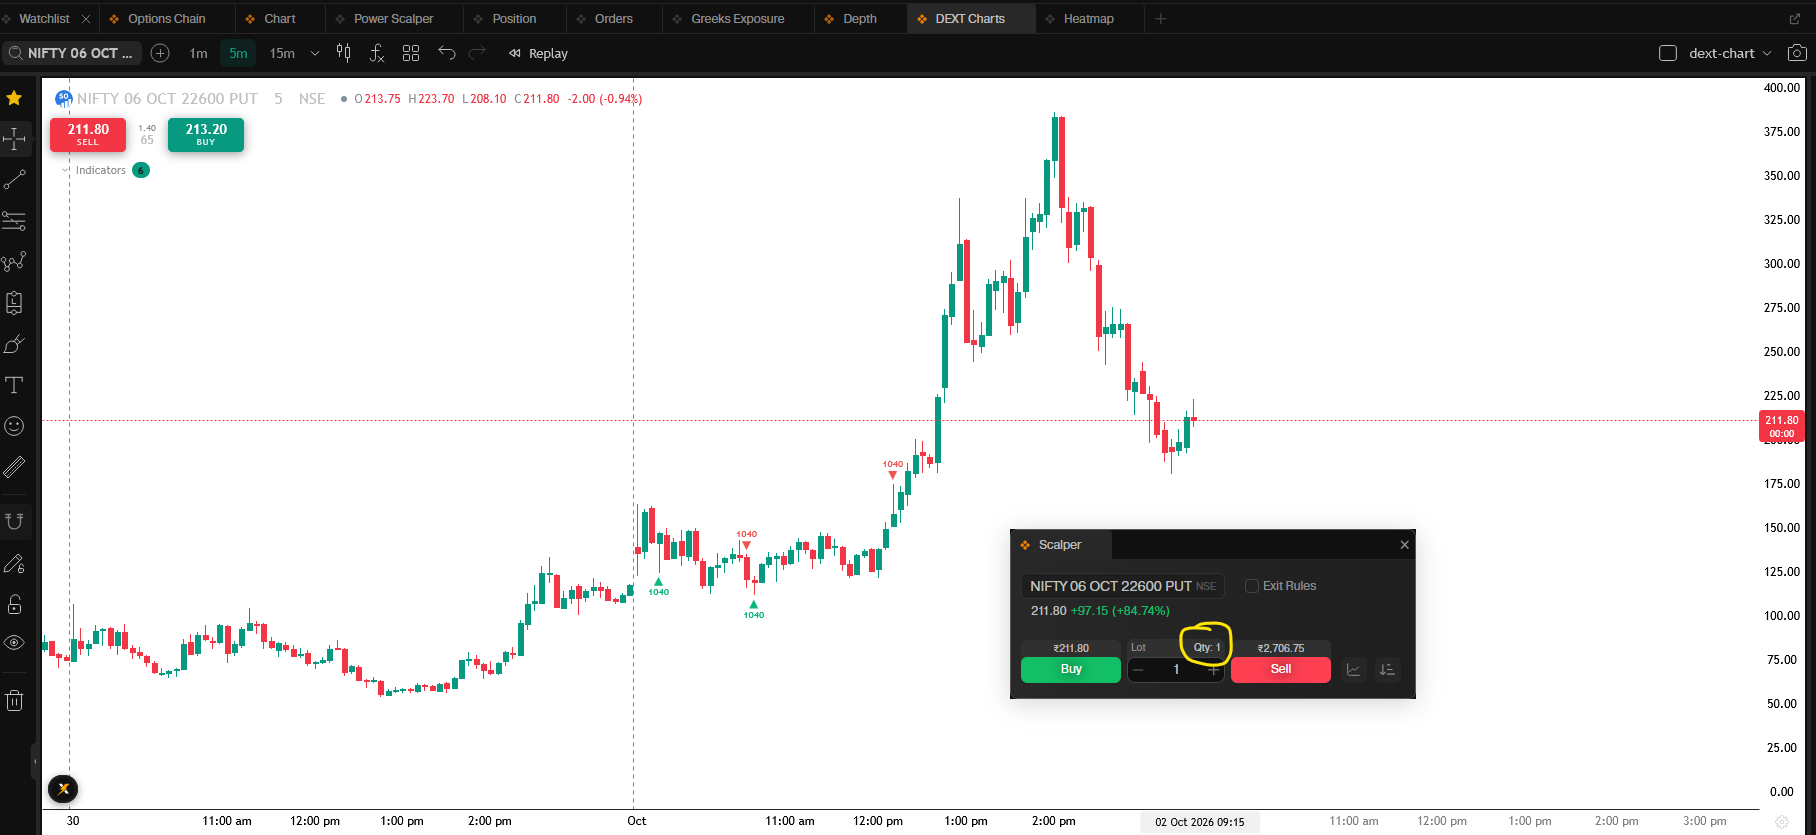The image size is (1816, 835).
Task: Open the long position forecasting tool
Action: 14,303
